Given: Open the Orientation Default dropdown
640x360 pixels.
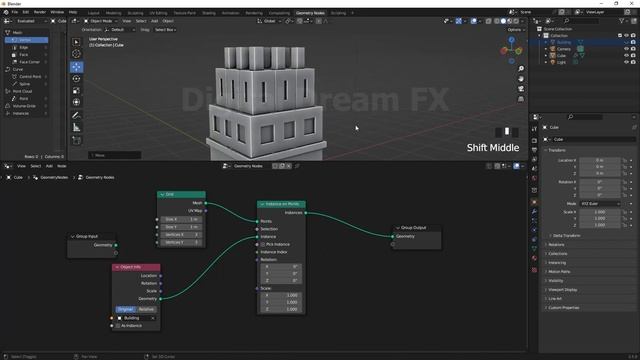Looking at the screenshot, I should [x=120, y=30].
